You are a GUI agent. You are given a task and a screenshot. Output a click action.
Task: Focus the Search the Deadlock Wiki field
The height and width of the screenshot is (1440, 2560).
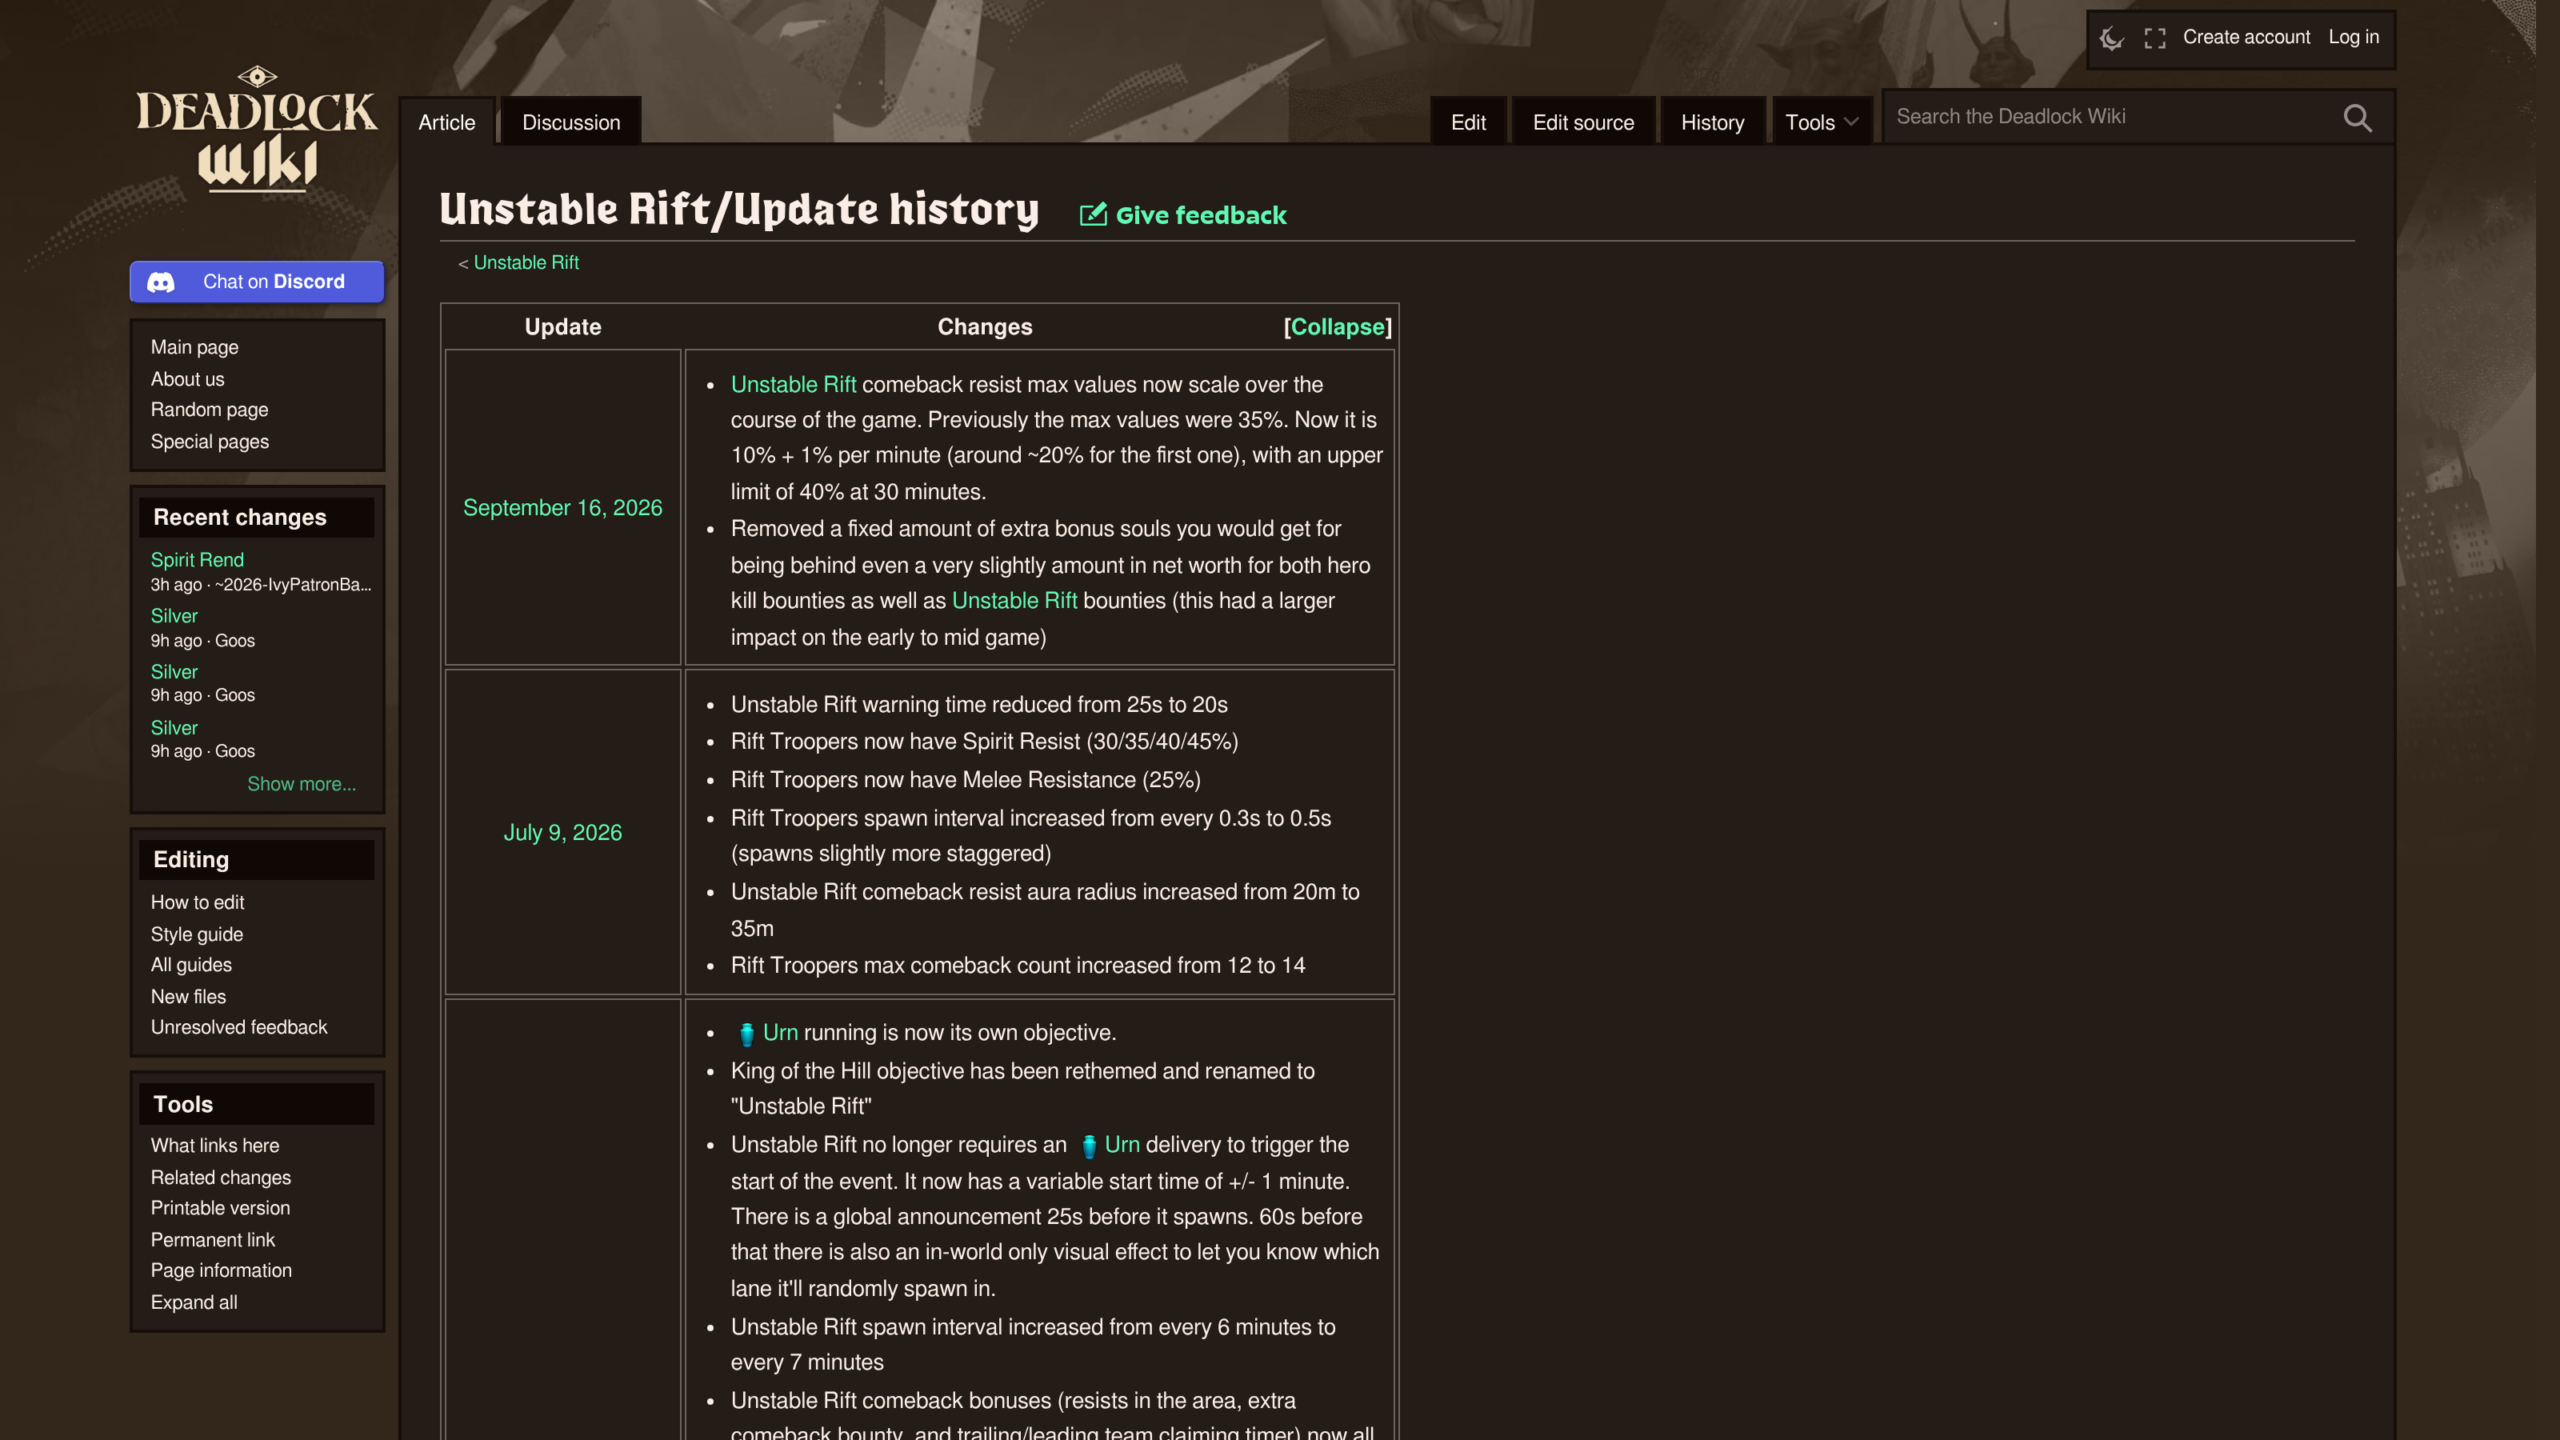pos(2110,117)
